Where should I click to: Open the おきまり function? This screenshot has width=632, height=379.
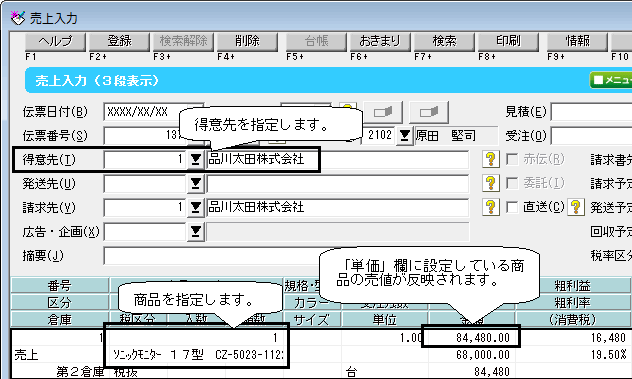(x=380, y=42)
